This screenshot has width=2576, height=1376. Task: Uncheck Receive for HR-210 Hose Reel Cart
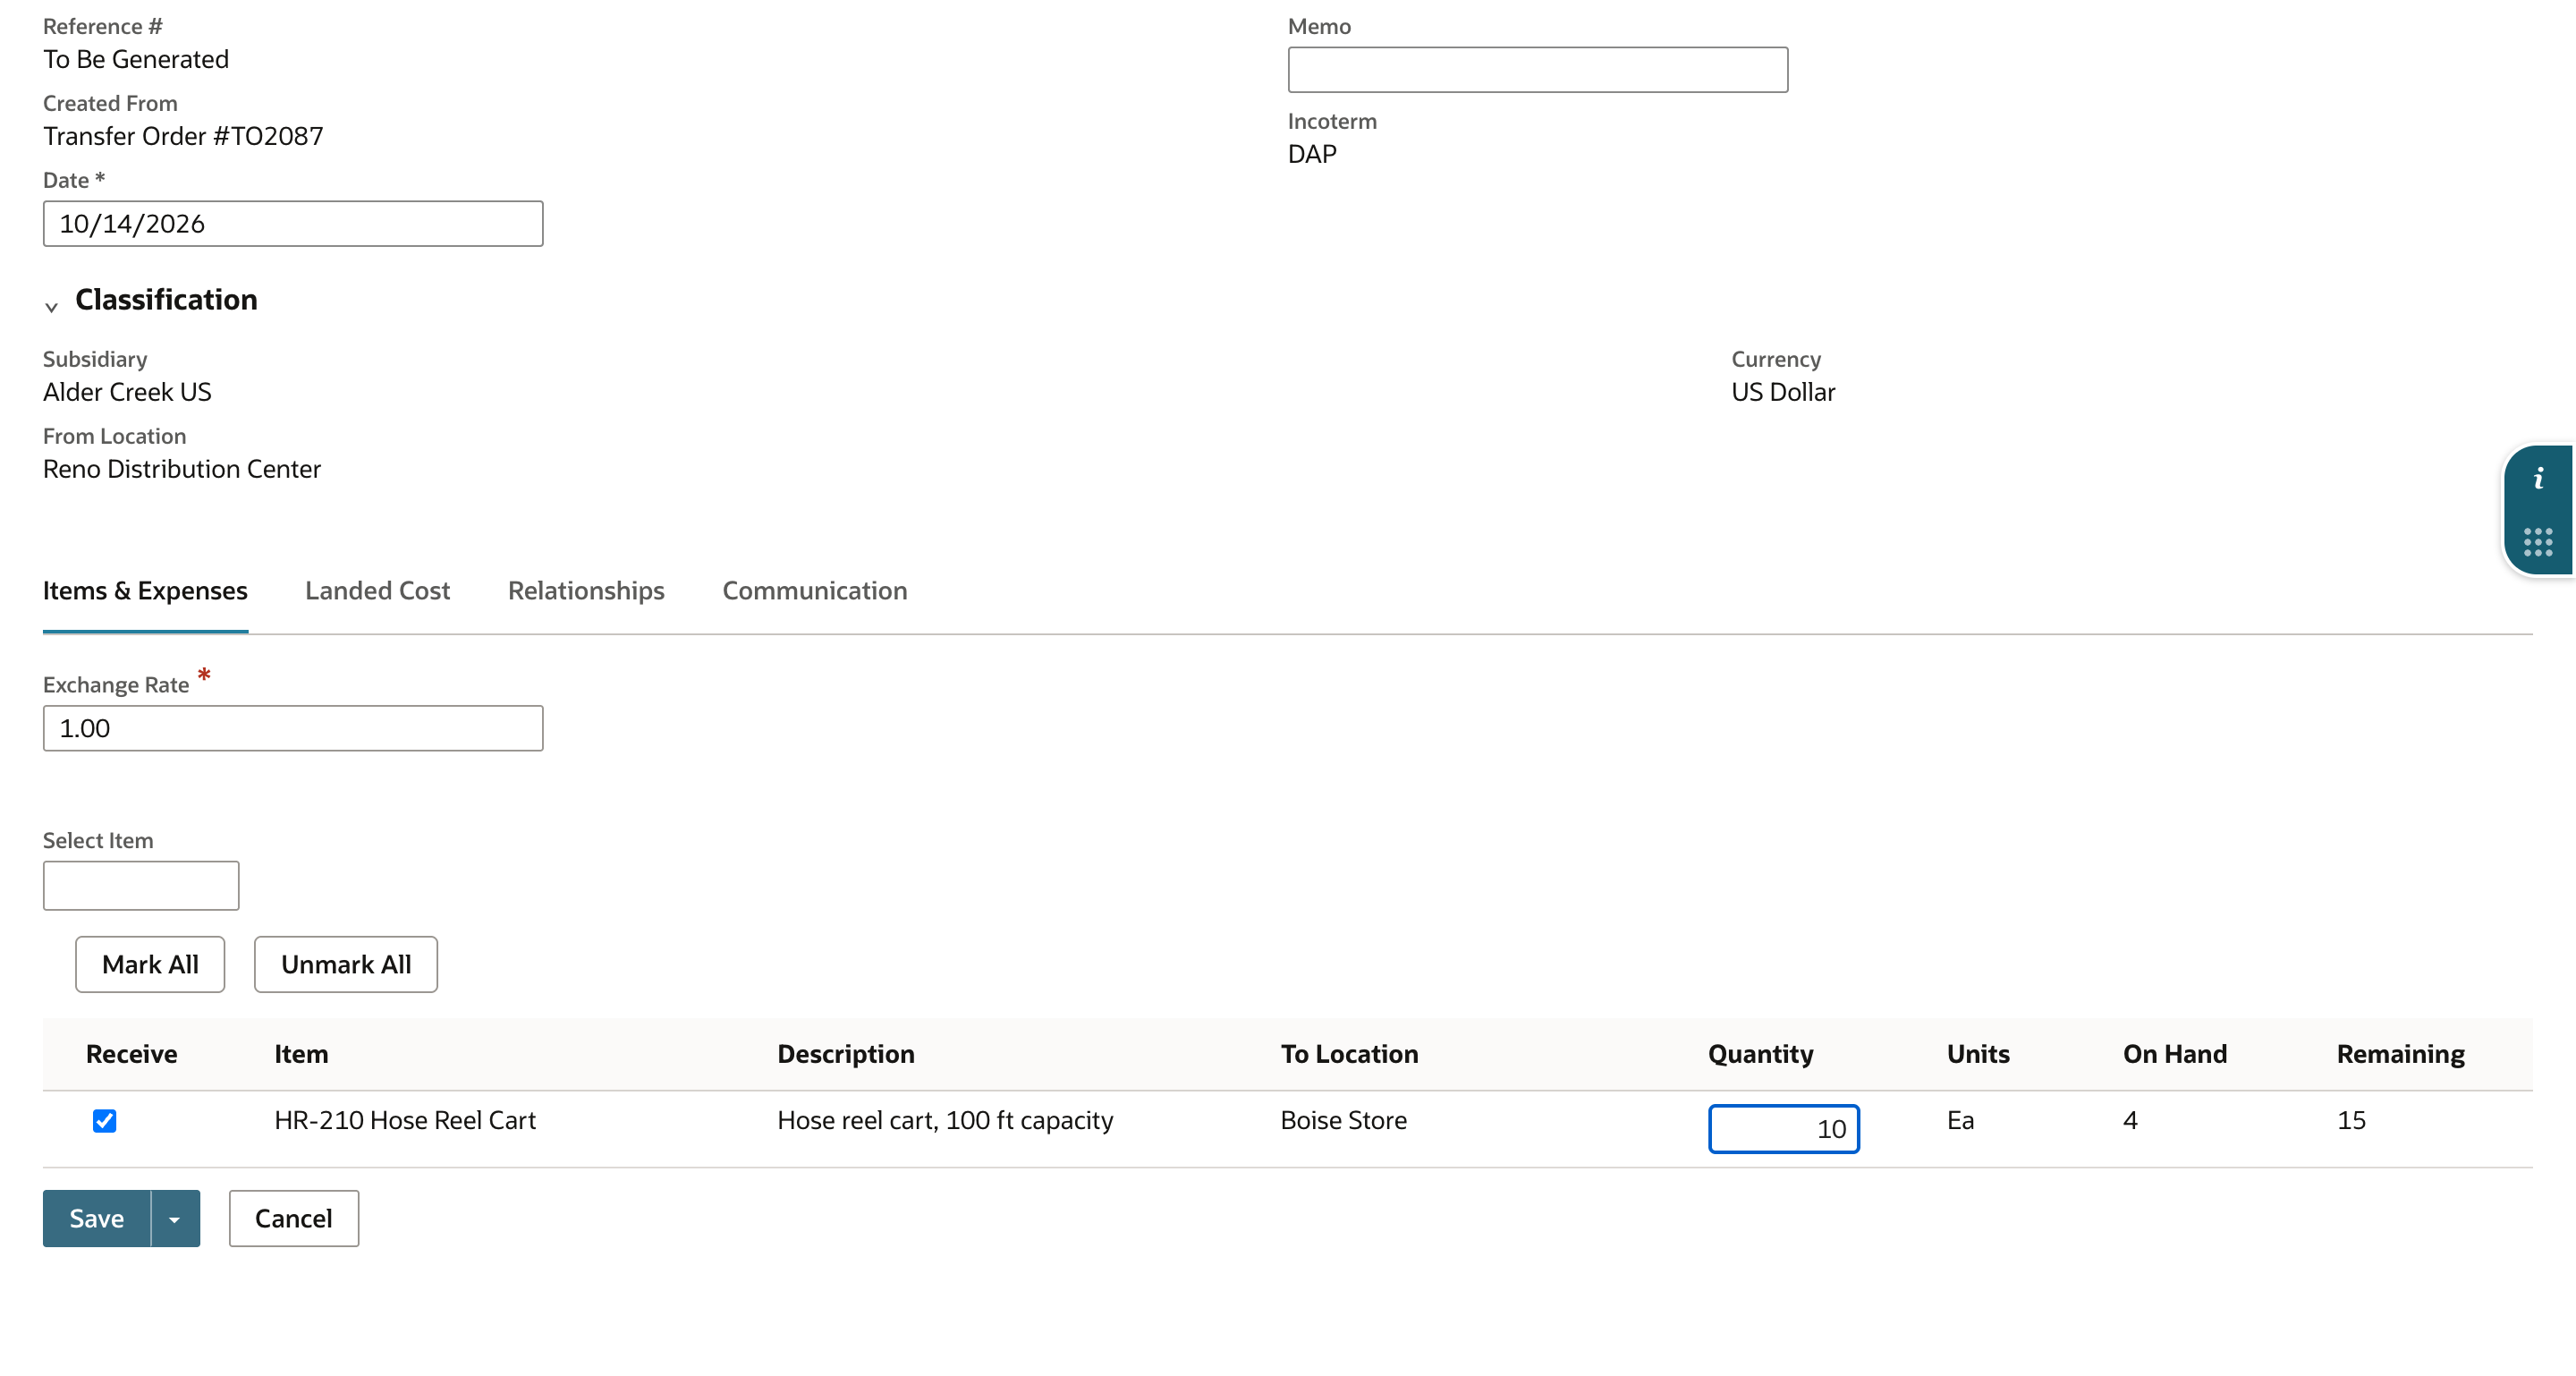pyautogui.click(x=105, y=1120)
